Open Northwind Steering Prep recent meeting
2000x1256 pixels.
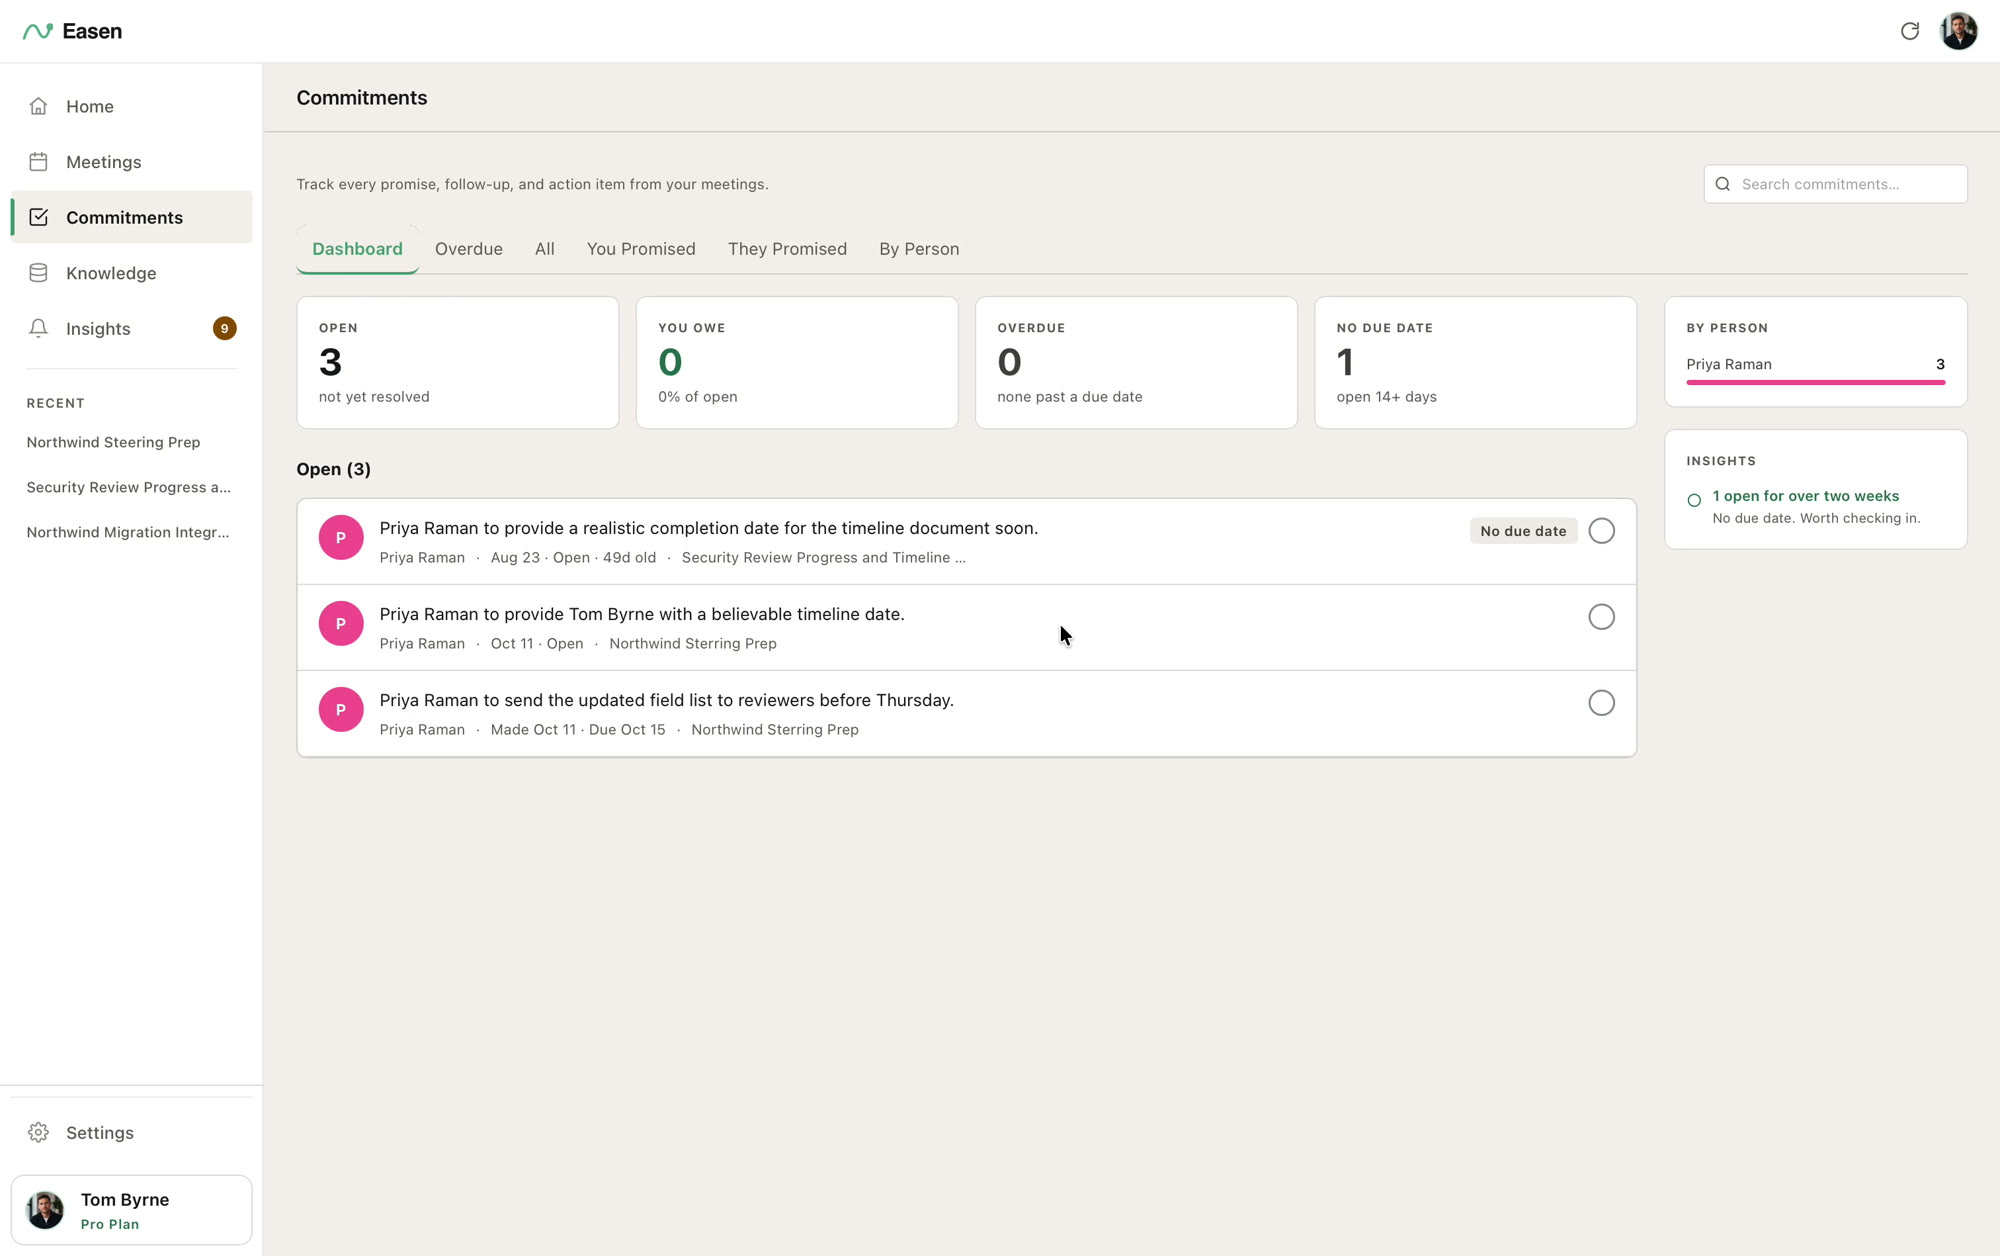point(113,442)
